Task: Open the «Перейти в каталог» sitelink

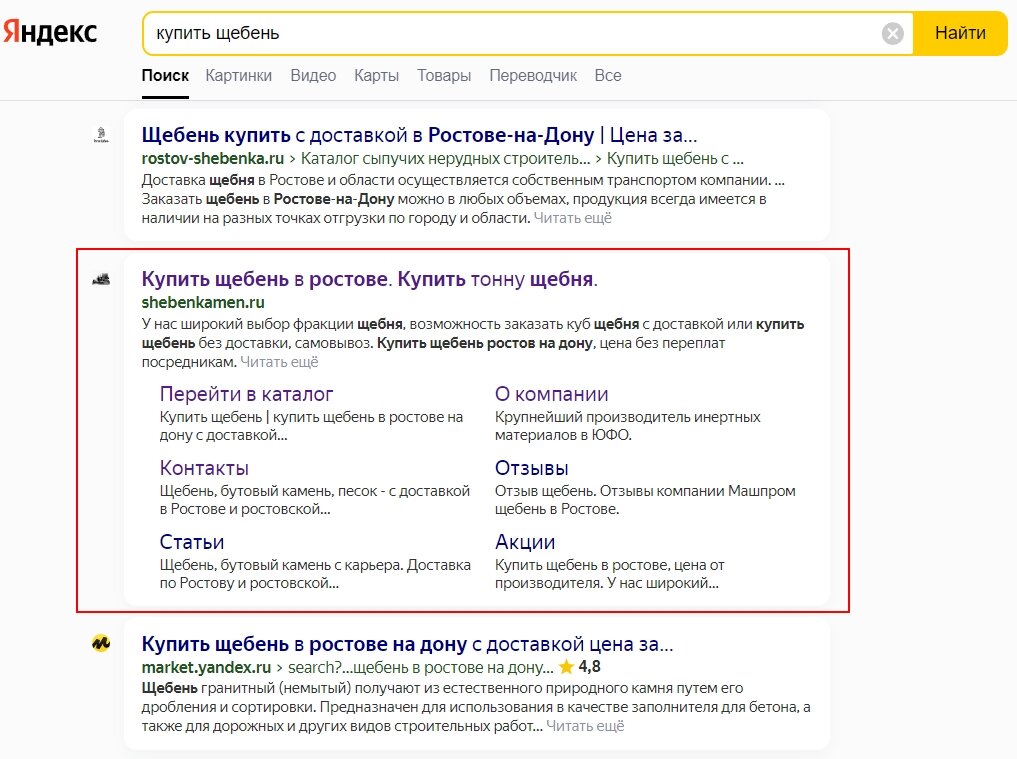Action: [x=245, y=394]
